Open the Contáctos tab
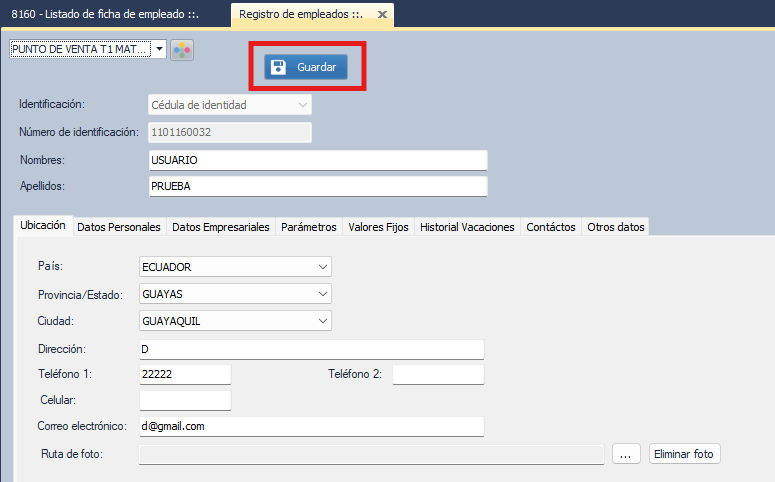 click(x=550, y=227)
